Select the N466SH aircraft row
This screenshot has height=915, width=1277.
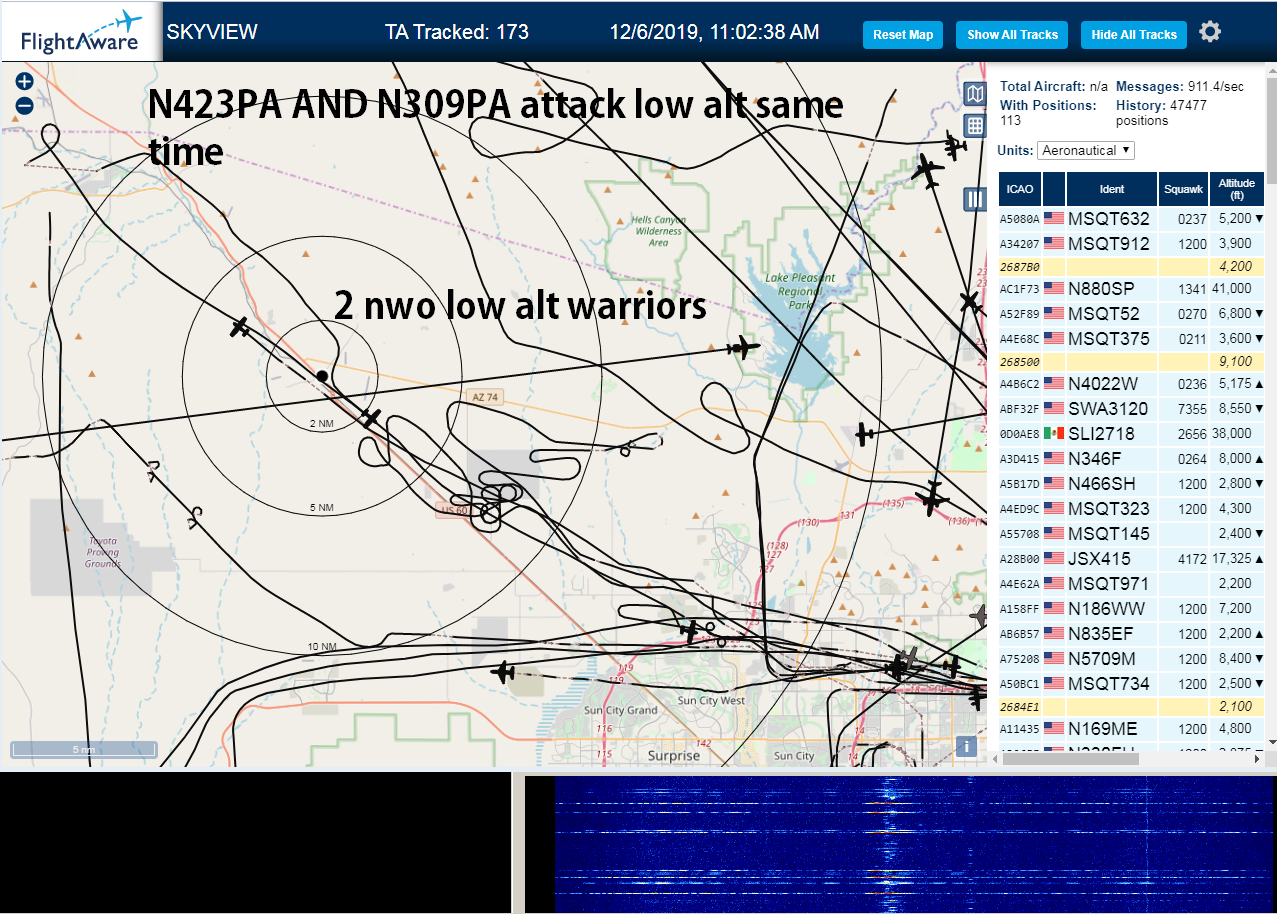[1131, 484]
